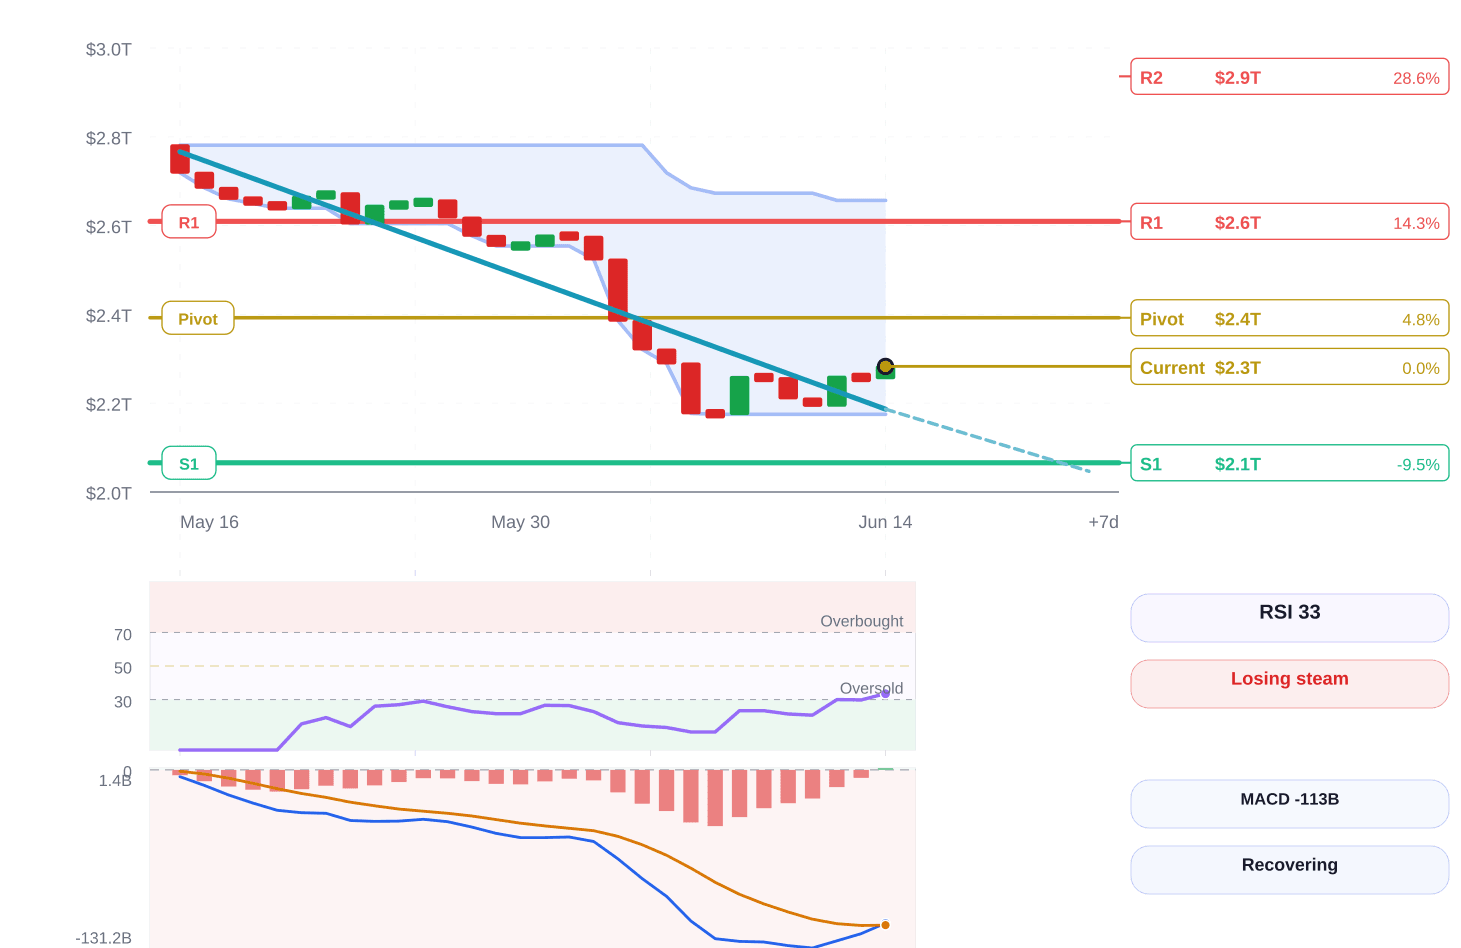
Task: Click the Losing steam status badge
Action: click(x=1289, y=684)
